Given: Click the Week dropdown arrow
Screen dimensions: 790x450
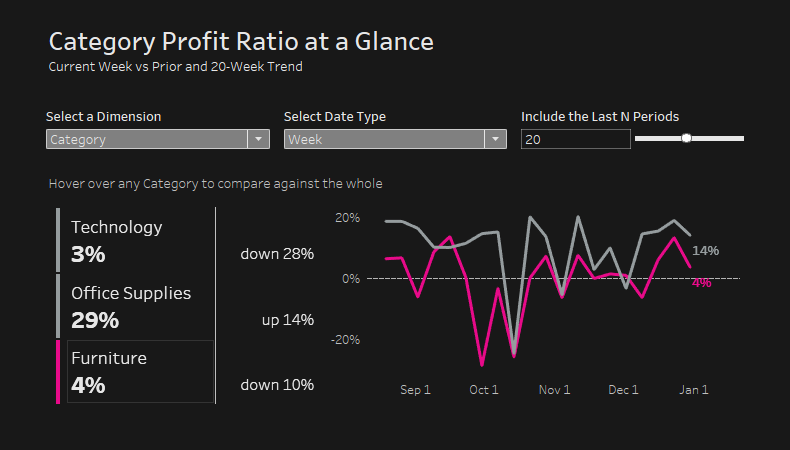Looking at the screenshot, I should 496,140.
